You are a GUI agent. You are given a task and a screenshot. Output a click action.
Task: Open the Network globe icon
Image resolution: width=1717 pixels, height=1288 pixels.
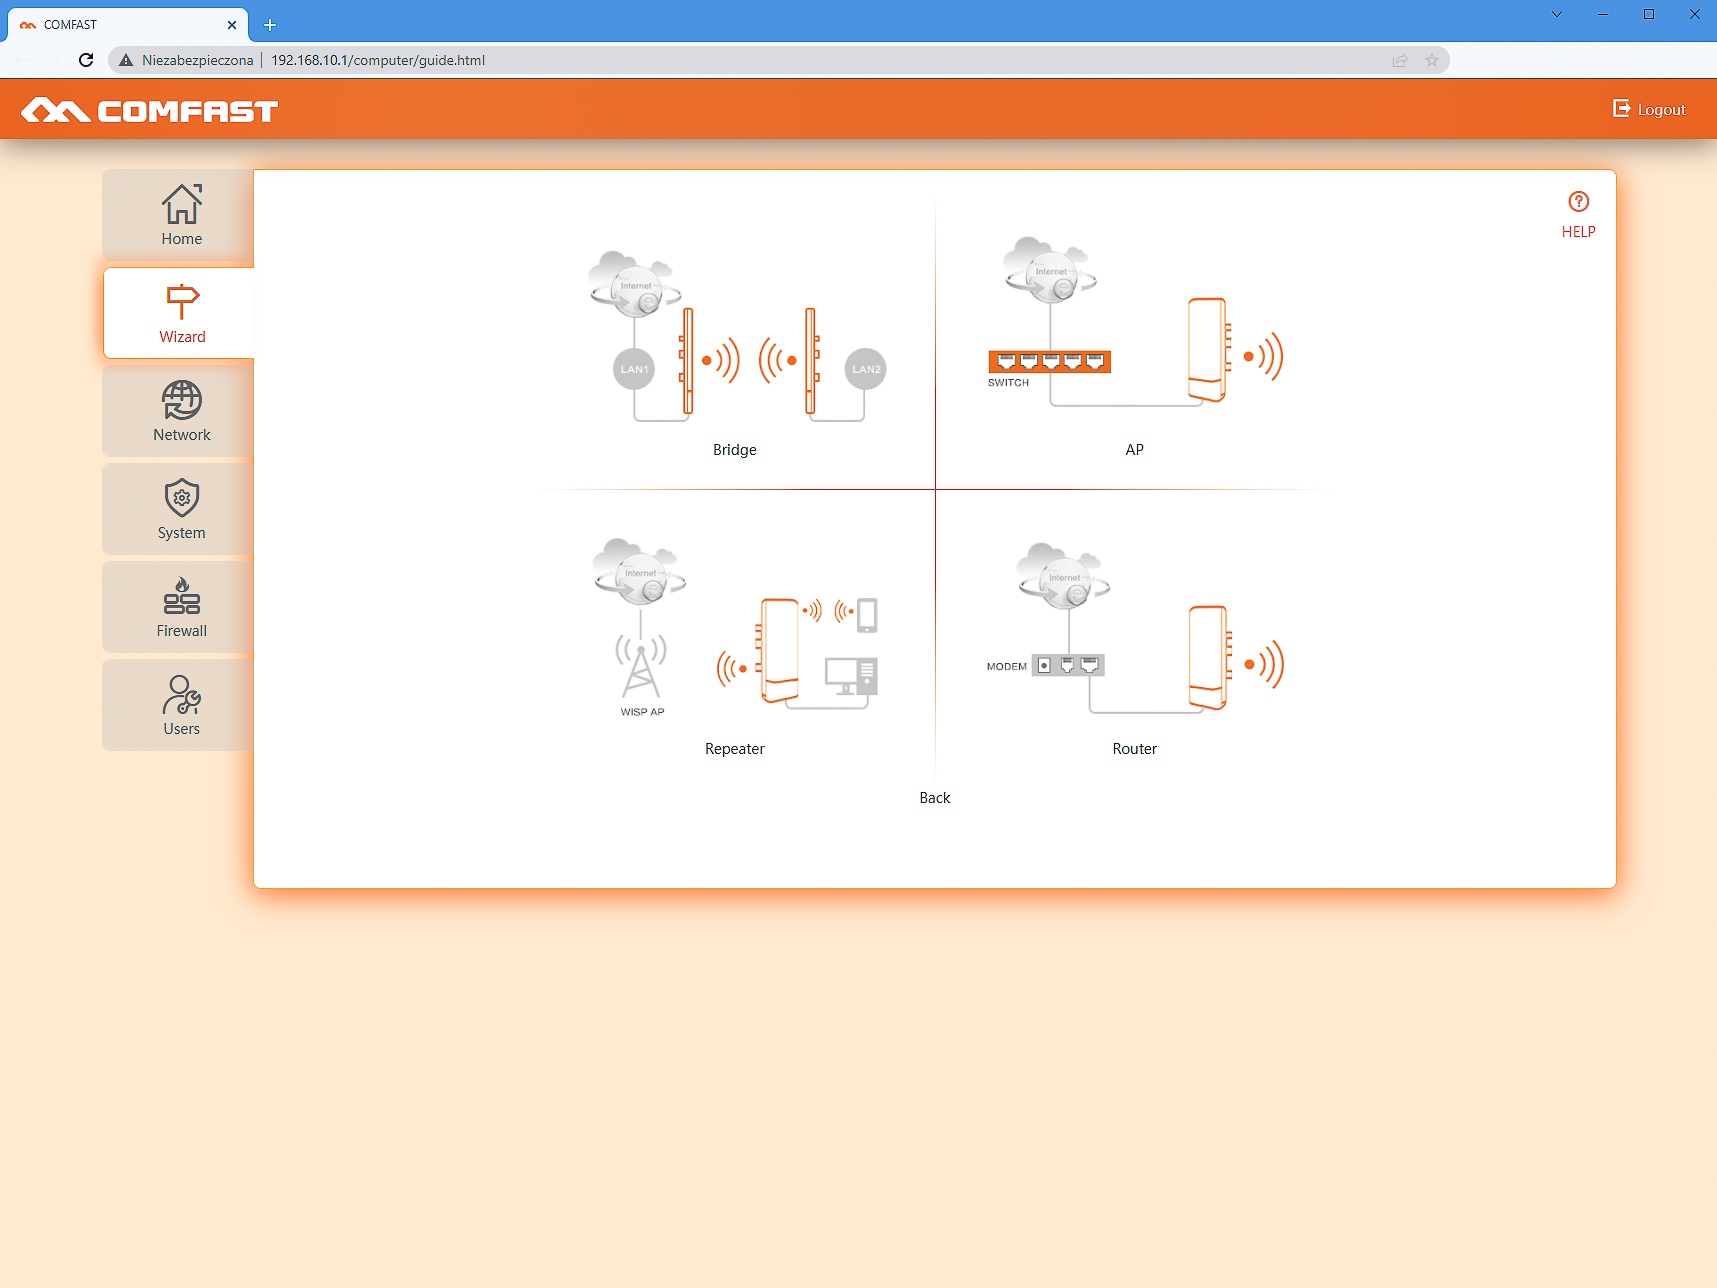click(x=182, y=400)
